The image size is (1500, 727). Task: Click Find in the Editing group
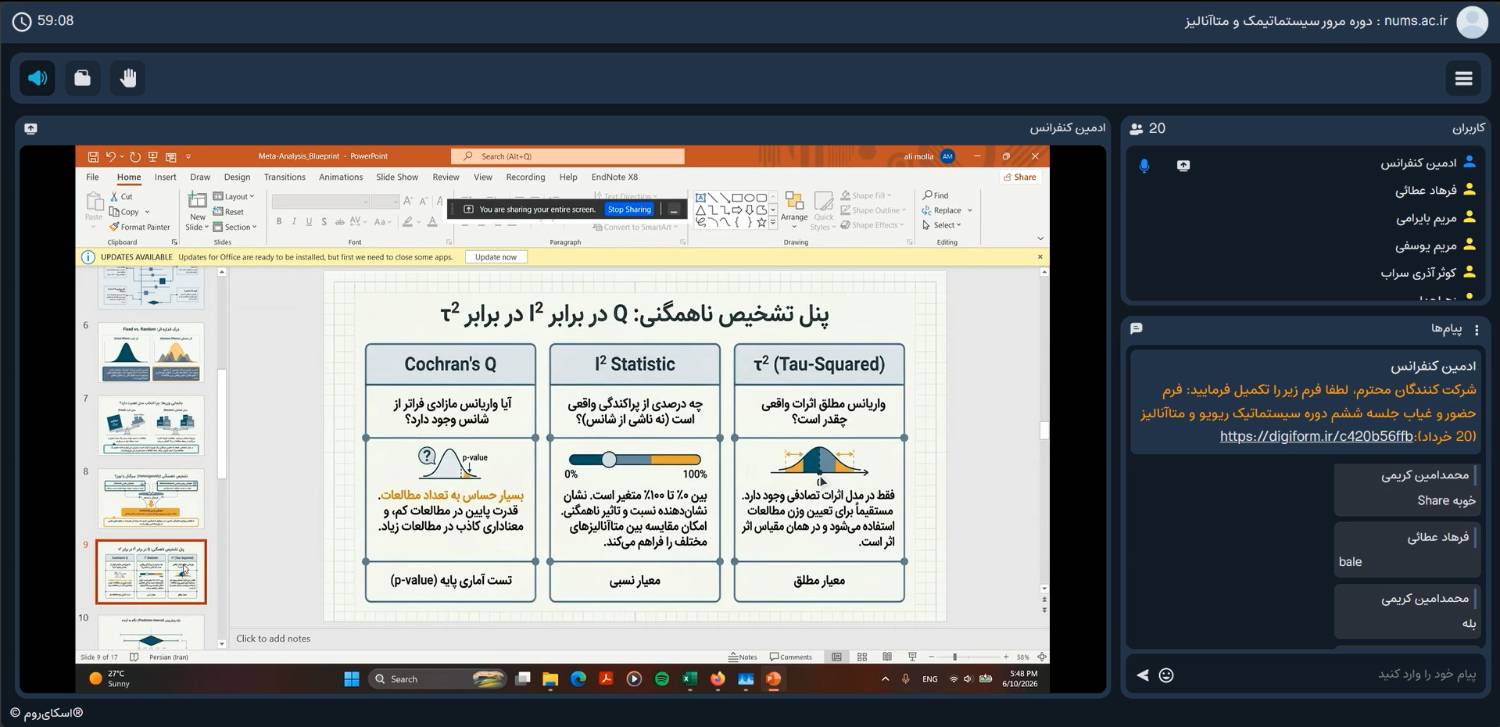pos(936,196)
